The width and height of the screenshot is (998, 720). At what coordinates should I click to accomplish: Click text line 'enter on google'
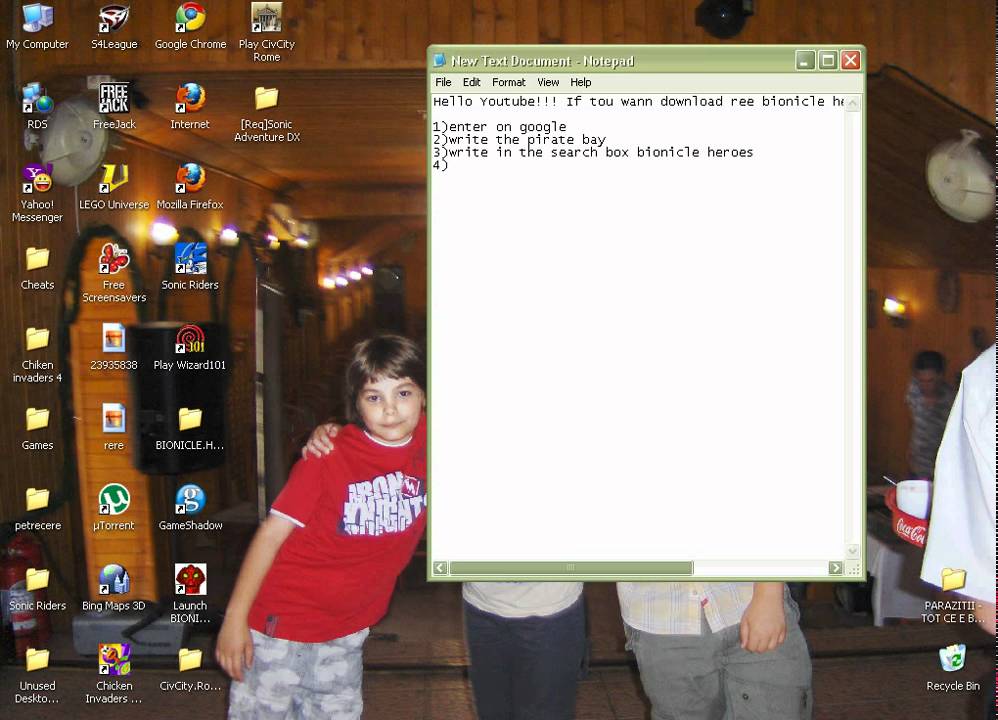(507, 127)
